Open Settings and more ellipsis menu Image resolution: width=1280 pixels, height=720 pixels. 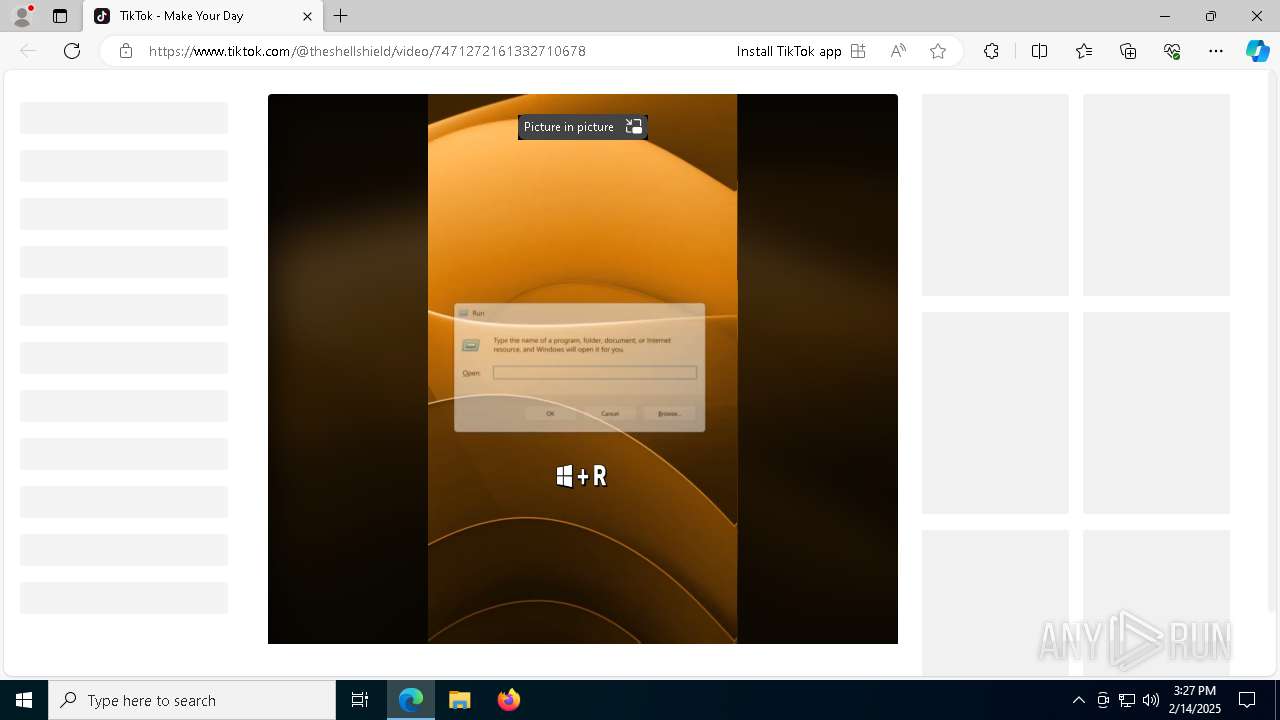pyautogui.click(x=1216, y=51)
